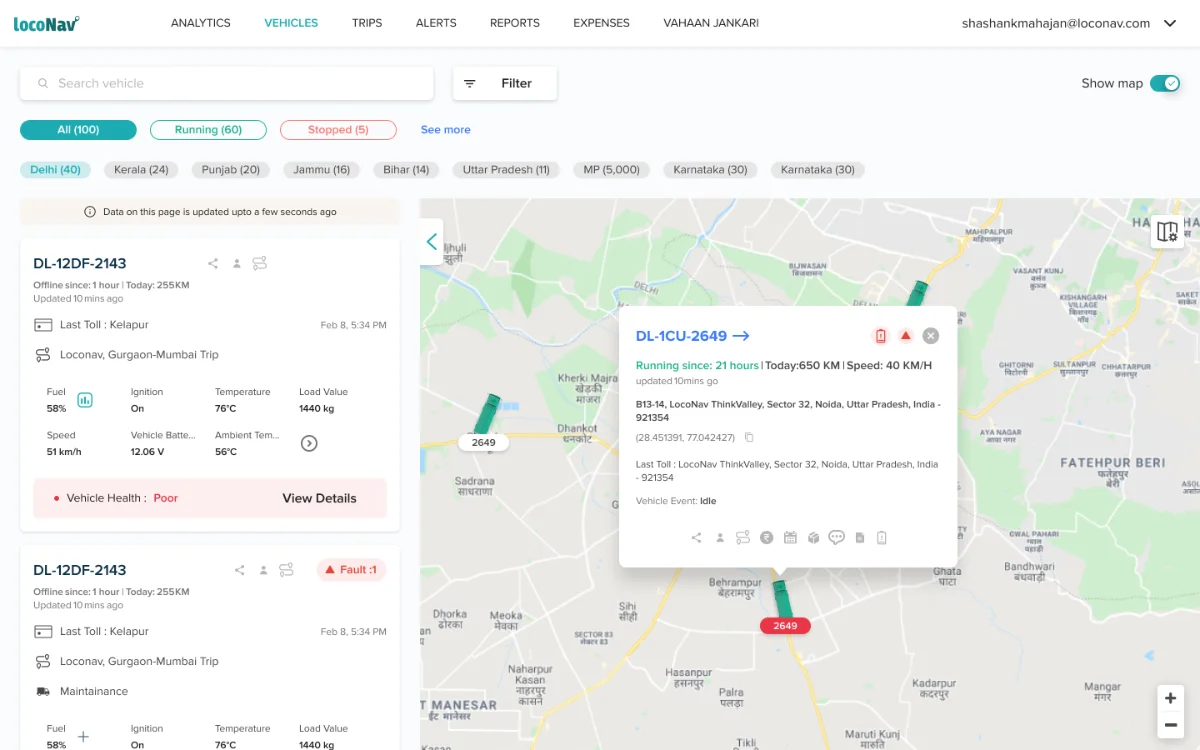
Task: Click route icon next to Fault :1 badge
Action: tap(287, 570)
